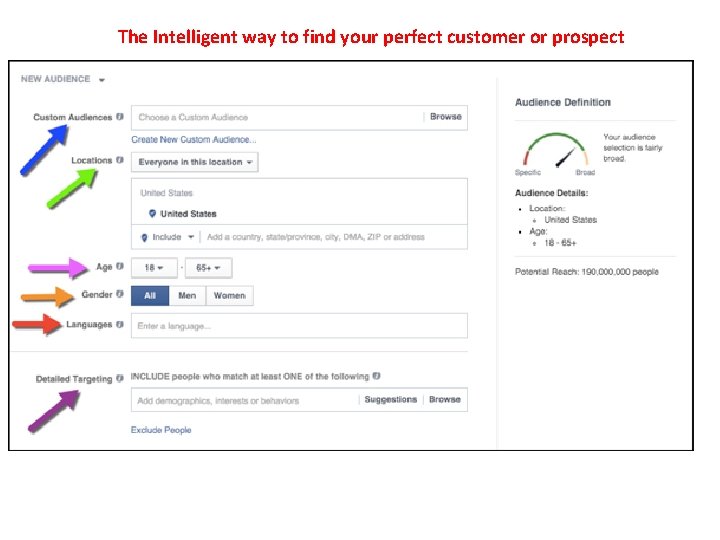The height and width of the screenshot is (540, 720).
Task: Click info icon beside Locations label
Action: tap(120, 160)
